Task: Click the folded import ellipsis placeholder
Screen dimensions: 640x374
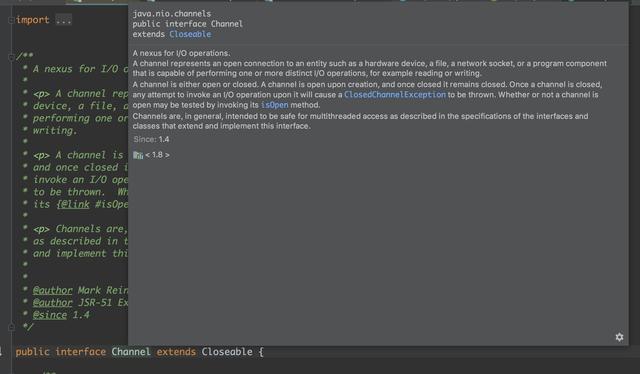Action: tap(64, 20)
